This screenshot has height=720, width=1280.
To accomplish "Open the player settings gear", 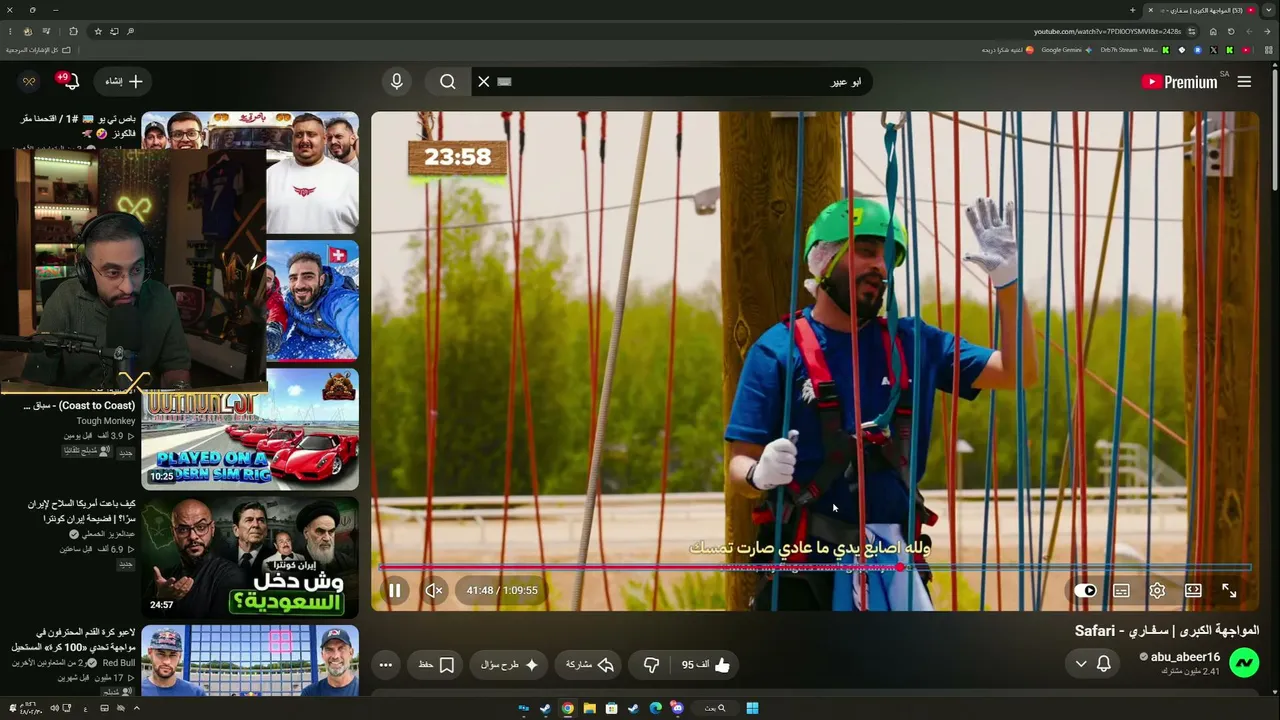I will click(x=1157, y=590).
